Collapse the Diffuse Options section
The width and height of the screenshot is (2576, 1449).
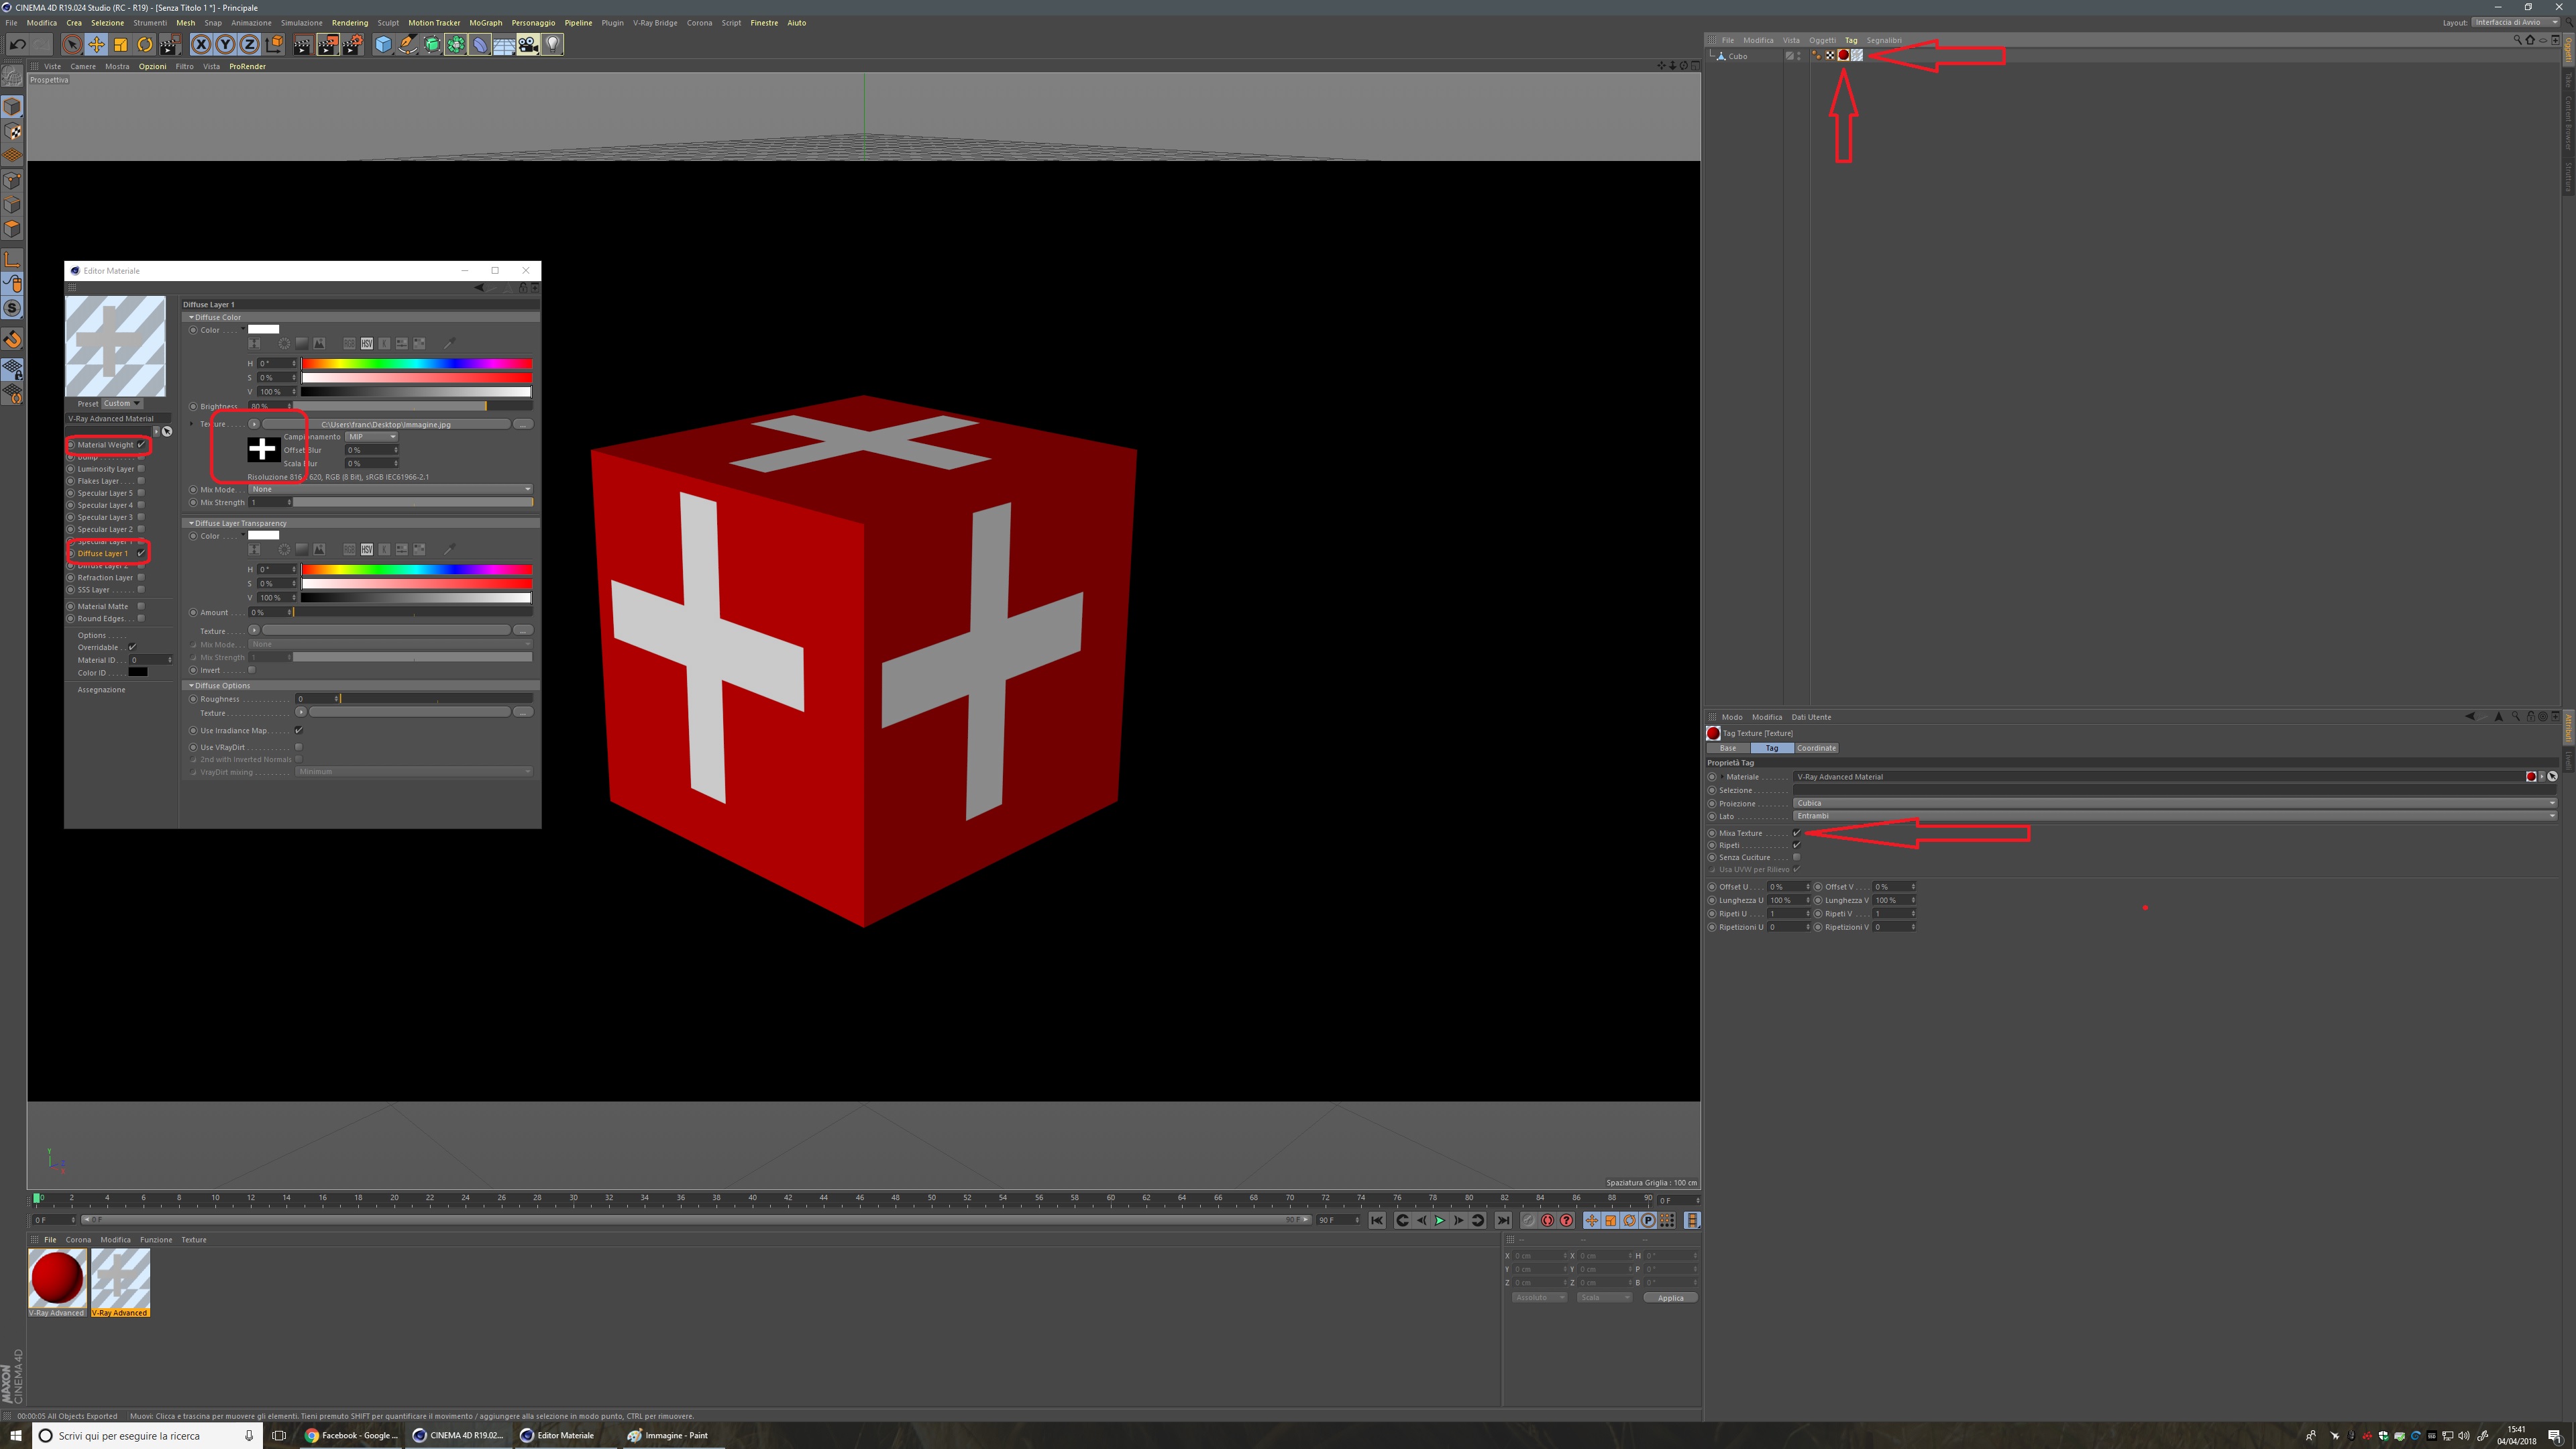click(x=191, y=686)
